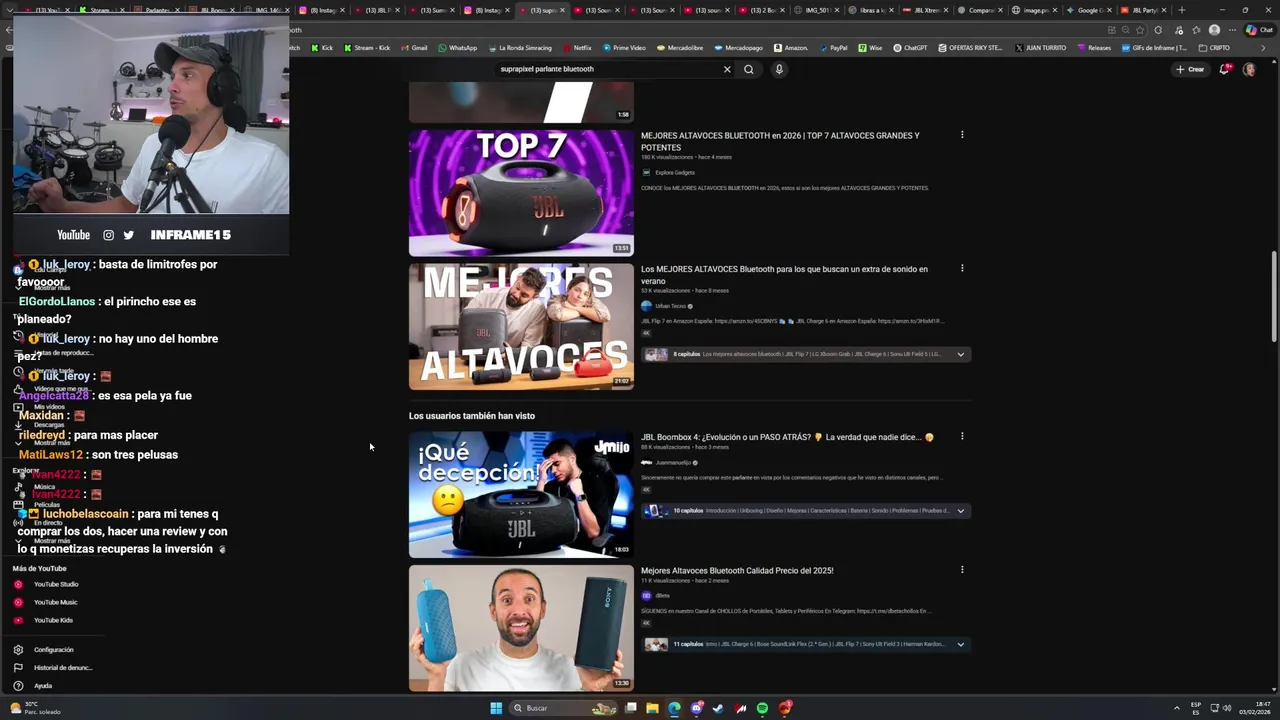Show hidden system tray icons
1280x720 pixels.
point(1177,708)
